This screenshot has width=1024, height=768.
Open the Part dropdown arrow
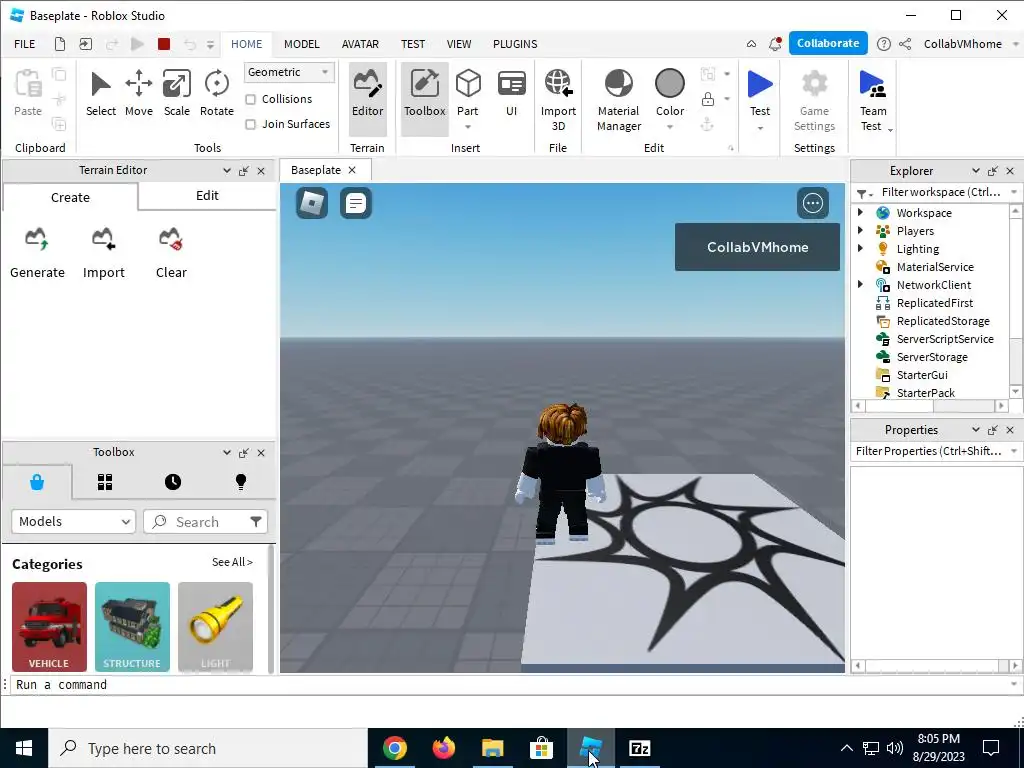(468, 127)
